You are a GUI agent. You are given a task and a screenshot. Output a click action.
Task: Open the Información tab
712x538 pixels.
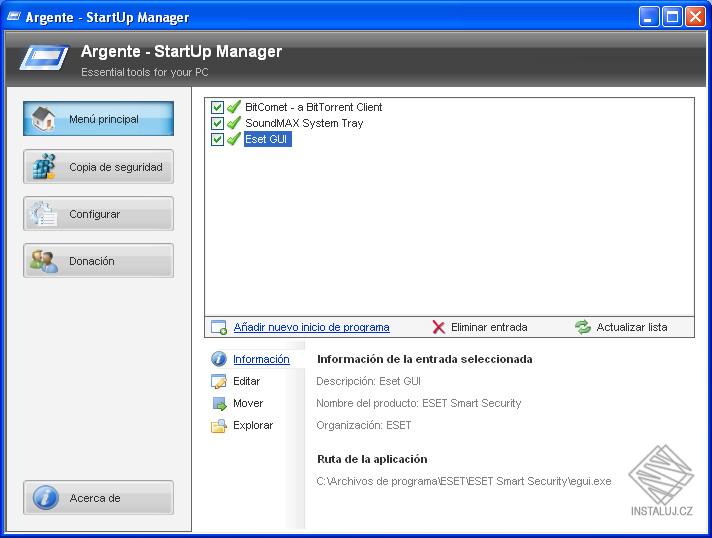261,359
